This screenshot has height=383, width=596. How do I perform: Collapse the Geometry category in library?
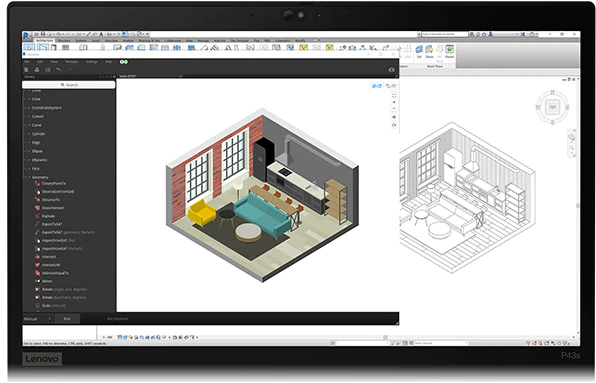[x=29, y=177]
